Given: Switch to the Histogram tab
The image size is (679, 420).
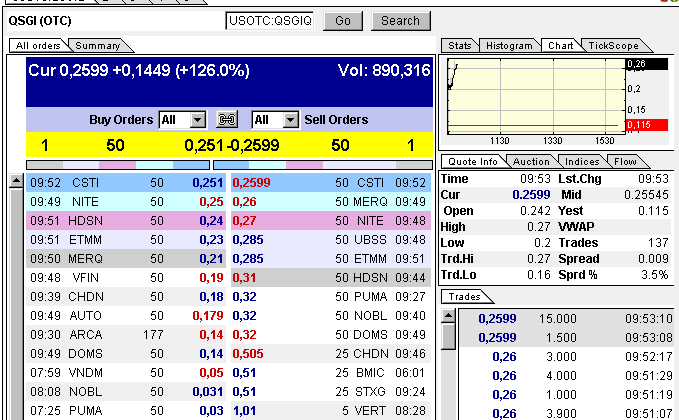Looking at the screenshot, I should [509, 45].
